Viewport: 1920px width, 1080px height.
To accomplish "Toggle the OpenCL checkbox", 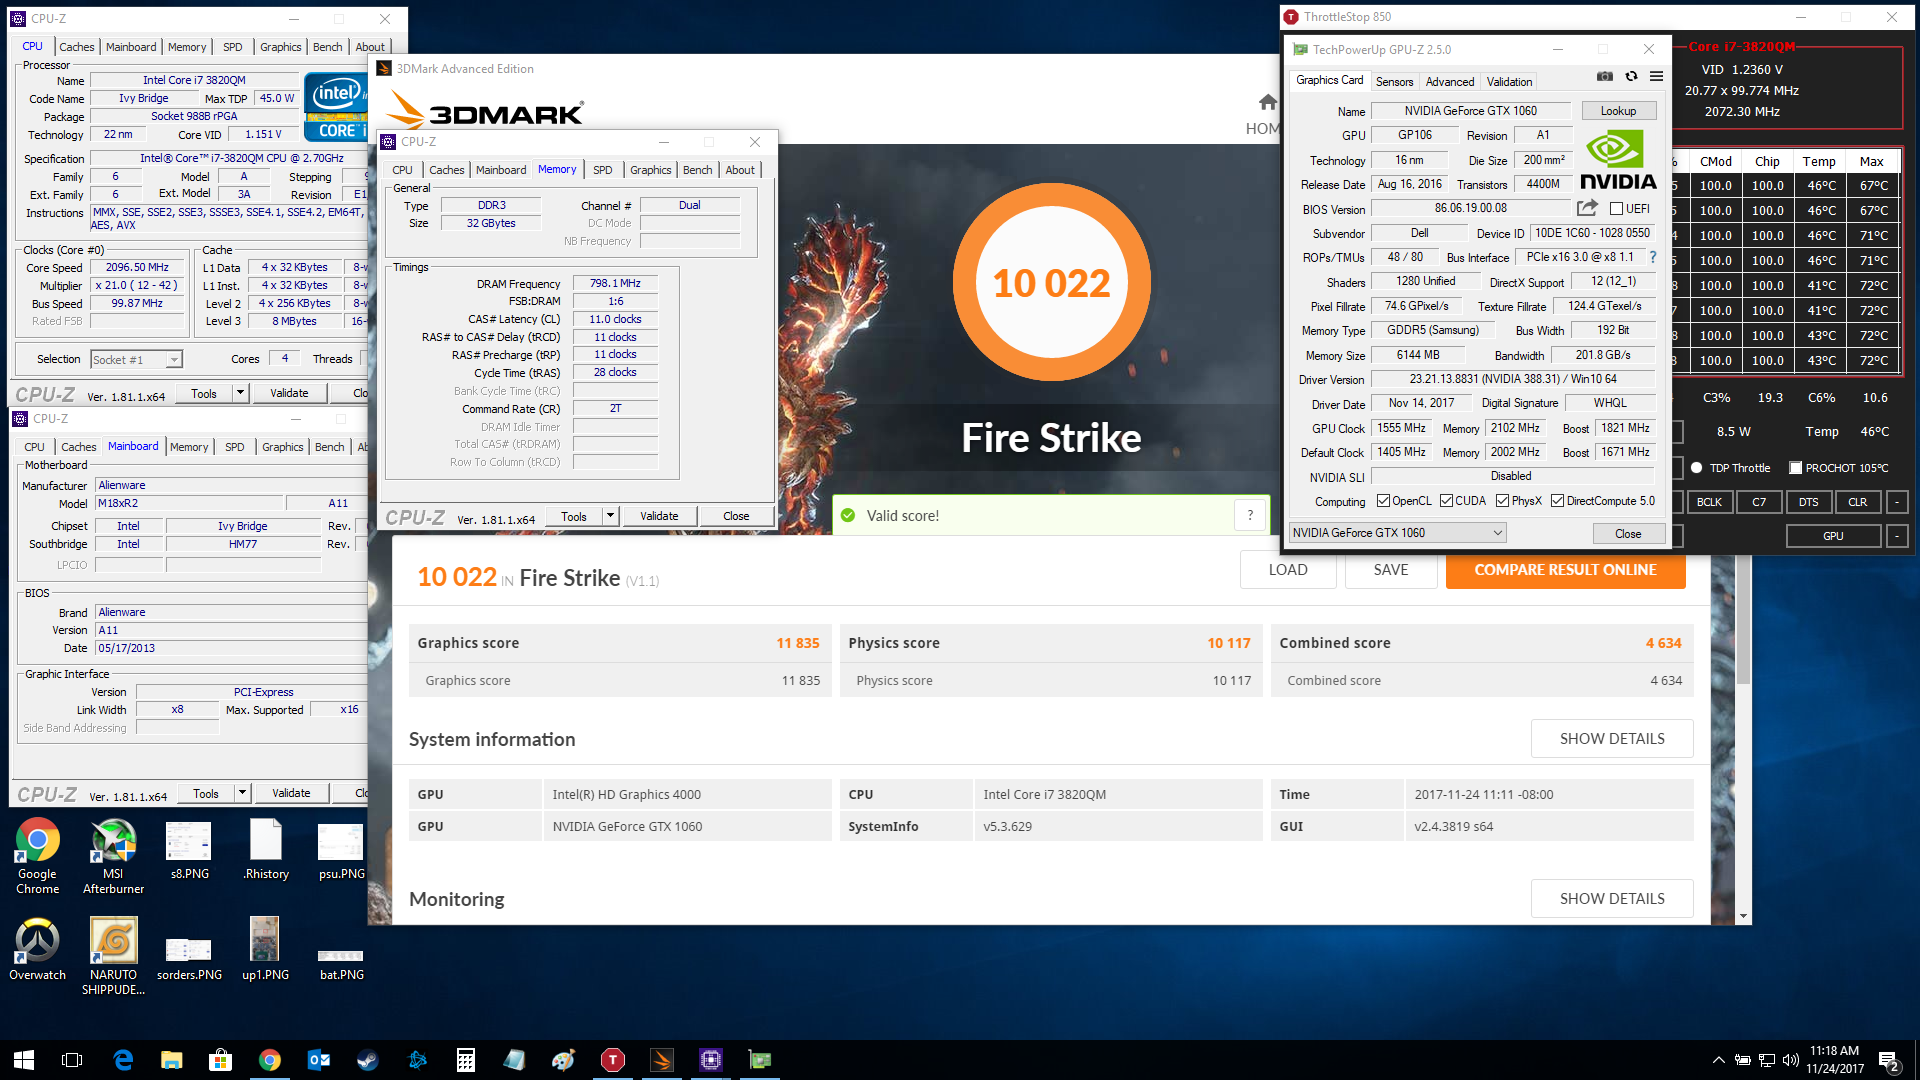I will (x=1383, y=501).
